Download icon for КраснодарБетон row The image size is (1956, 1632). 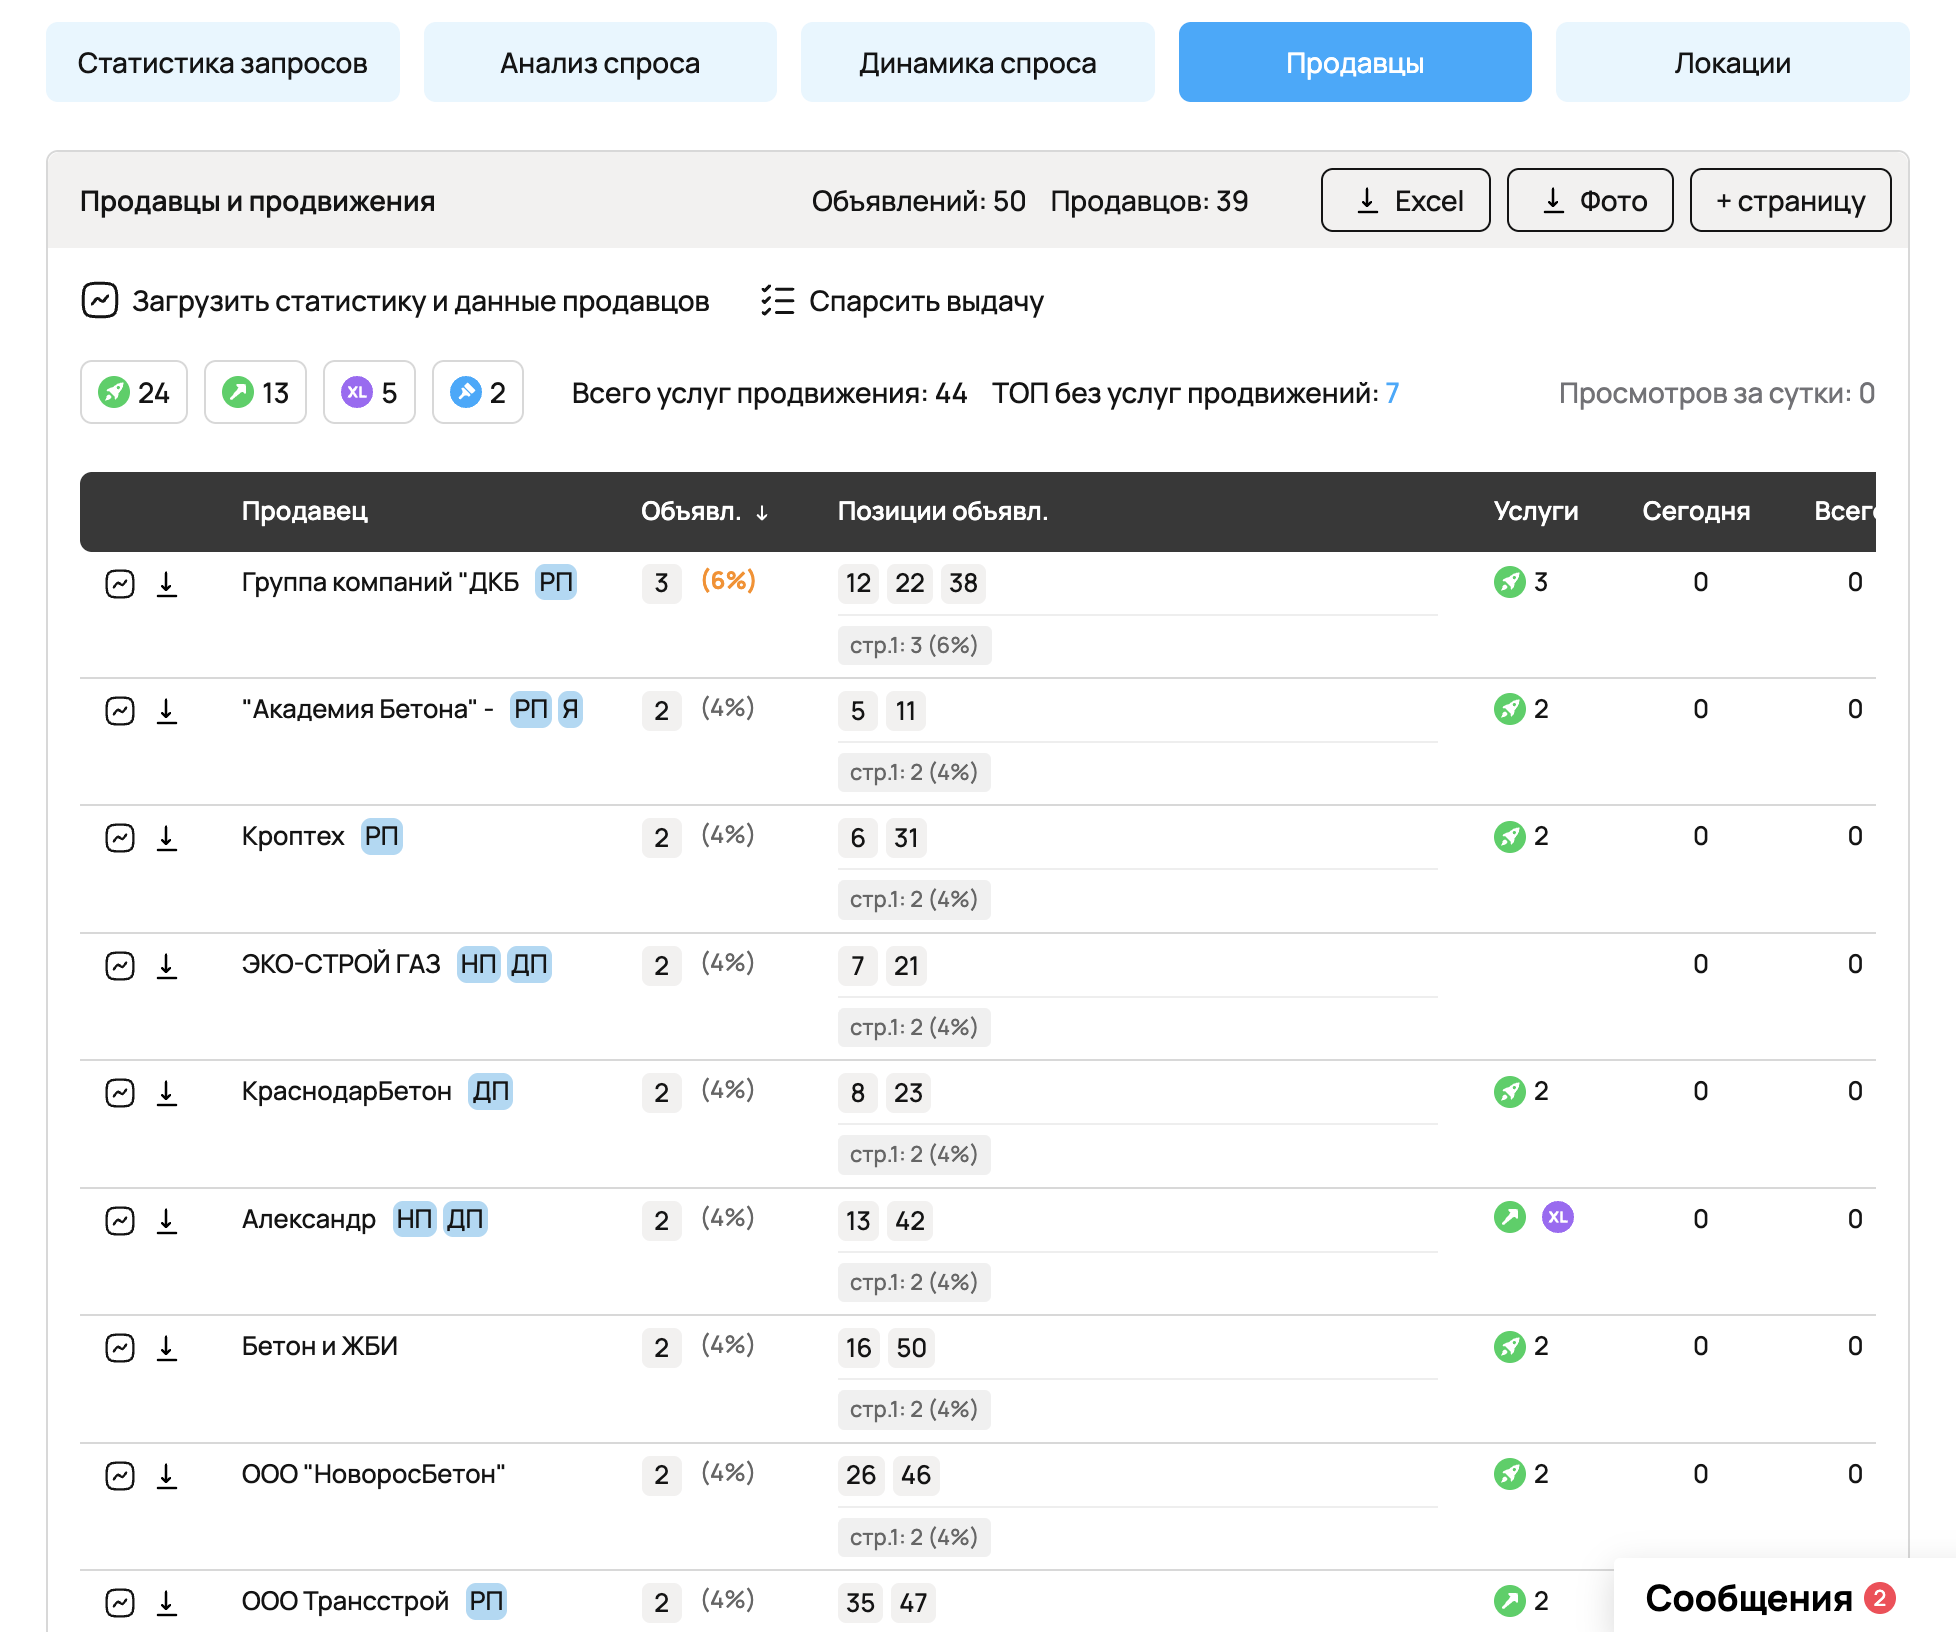167,1092
